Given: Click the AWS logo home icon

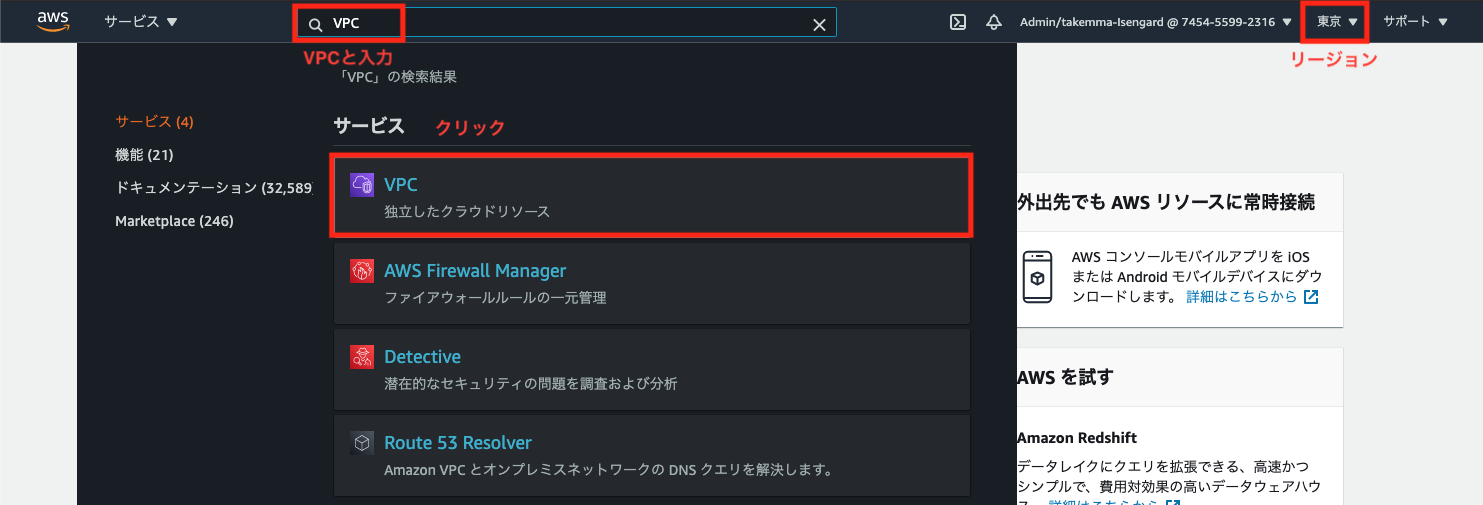Looking at the screenshot, I should pyautogui.click(x=52, y=21).
